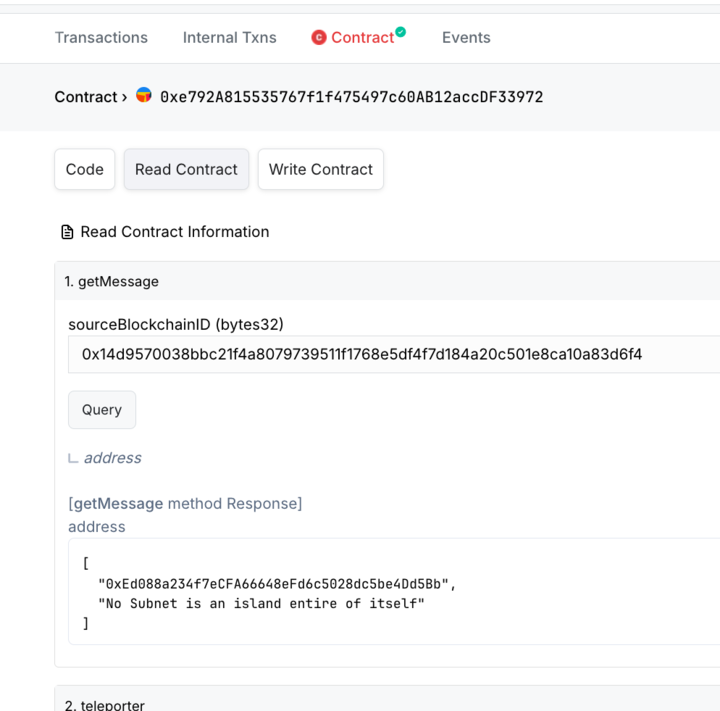Click the [getMessage method Response] text
Image resolution: width=720 pixels, height=711 pixels.
coord(185,503)
